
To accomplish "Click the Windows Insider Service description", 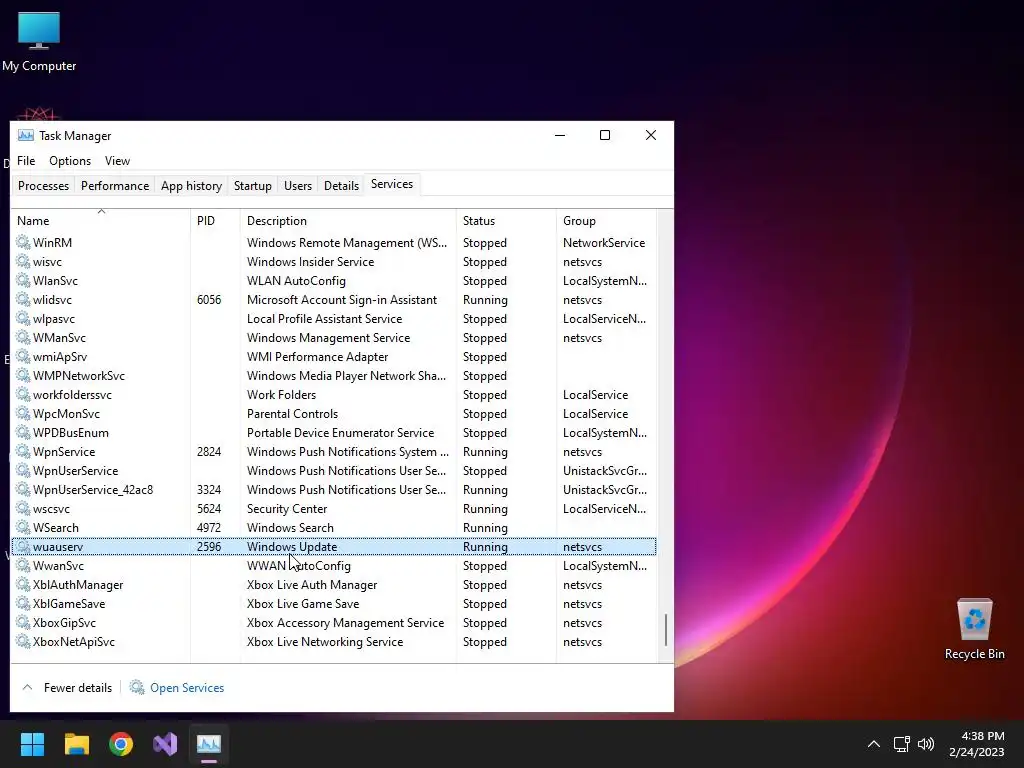I will [x=310, y=261].
